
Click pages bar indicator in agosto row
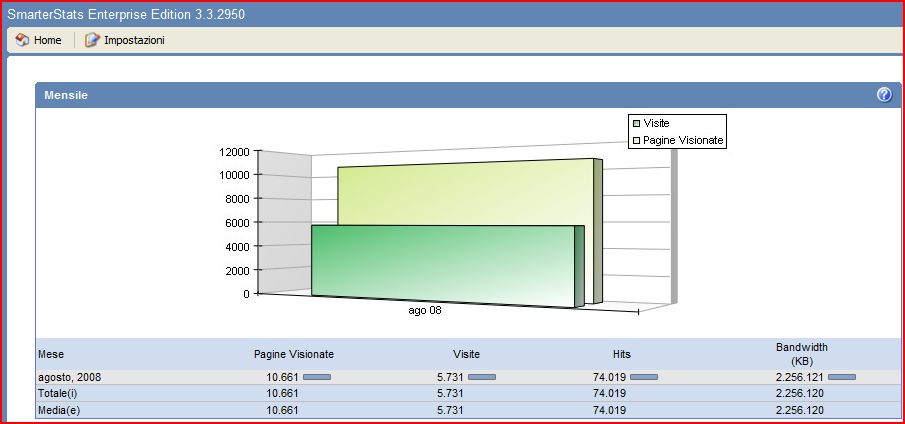317,377
